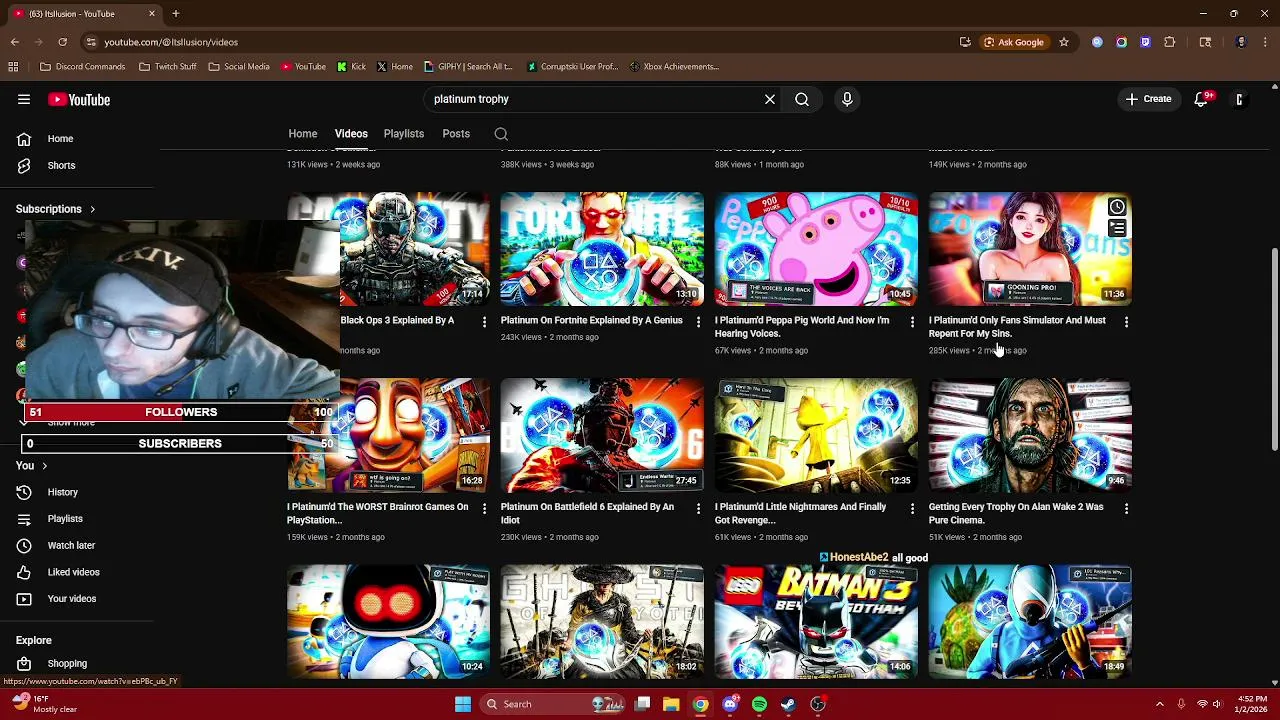The image size is (1280, 720).
Task: Switch to channel Posts tab
Action: click(x=456, y=134)
